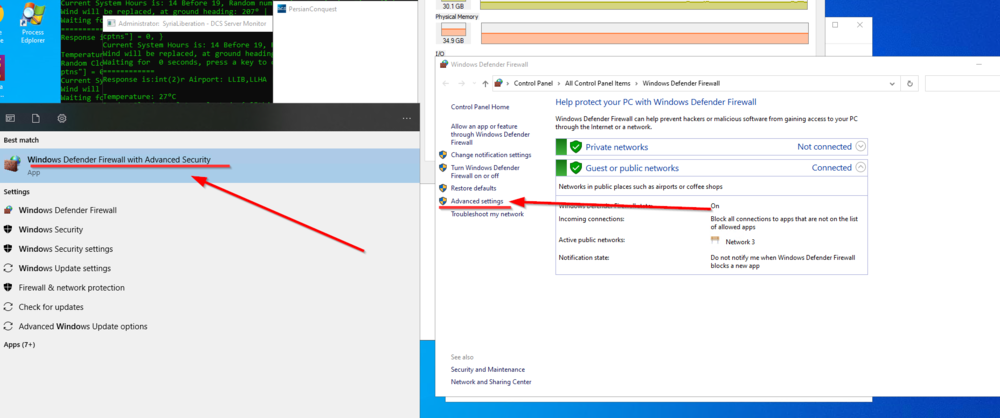
Task: Open Windows Security settings result
Action: (x=66, y=249)
